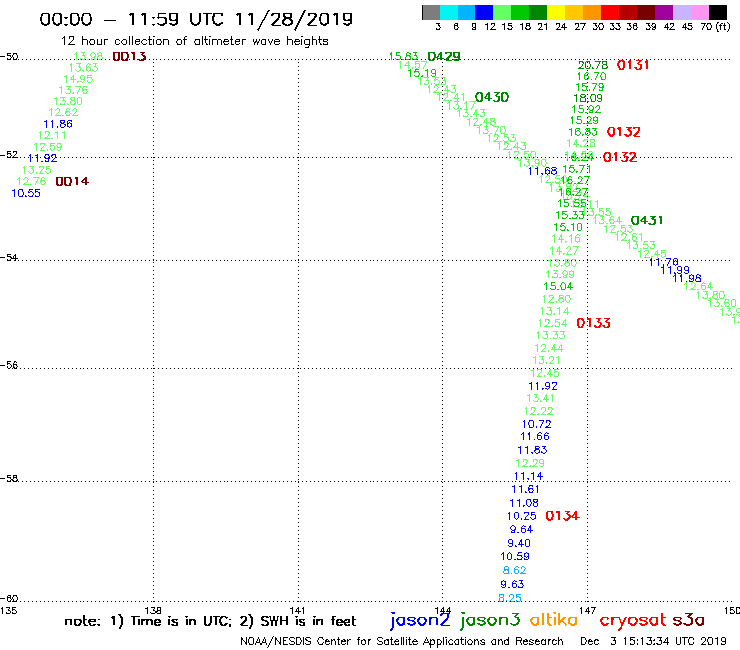The height and width of the screenshot is (650, 740).
Task: Click the purple swatch in the color scale
Action: pos(664,12)
